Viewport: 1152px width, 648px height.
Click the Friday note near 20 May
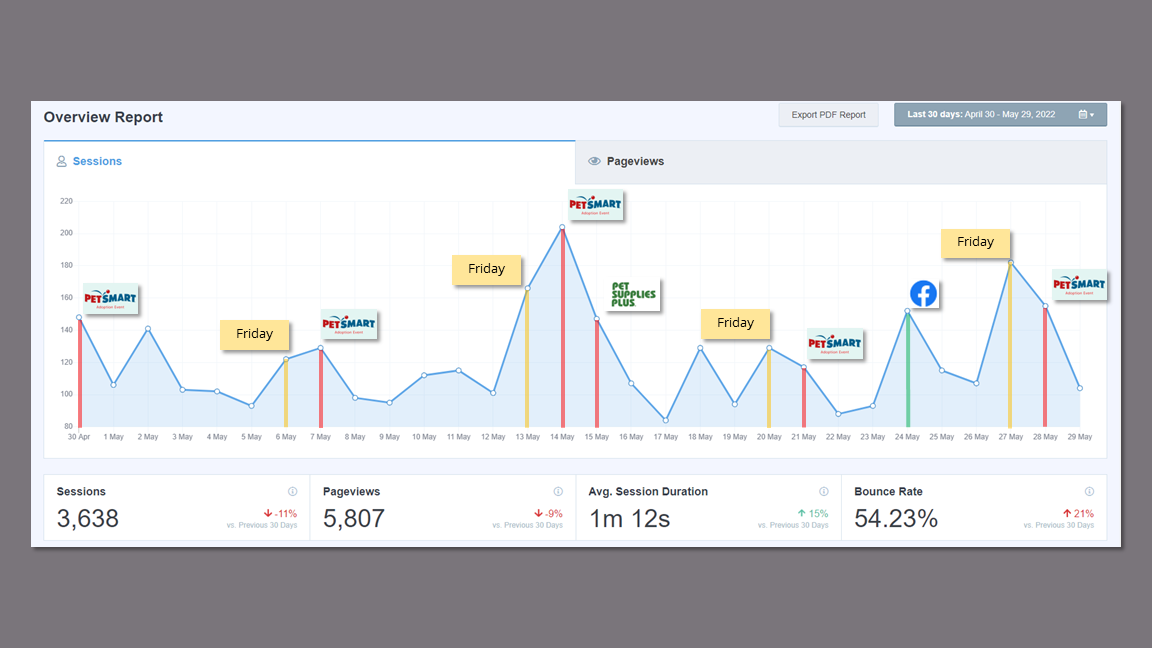(735, 323)
